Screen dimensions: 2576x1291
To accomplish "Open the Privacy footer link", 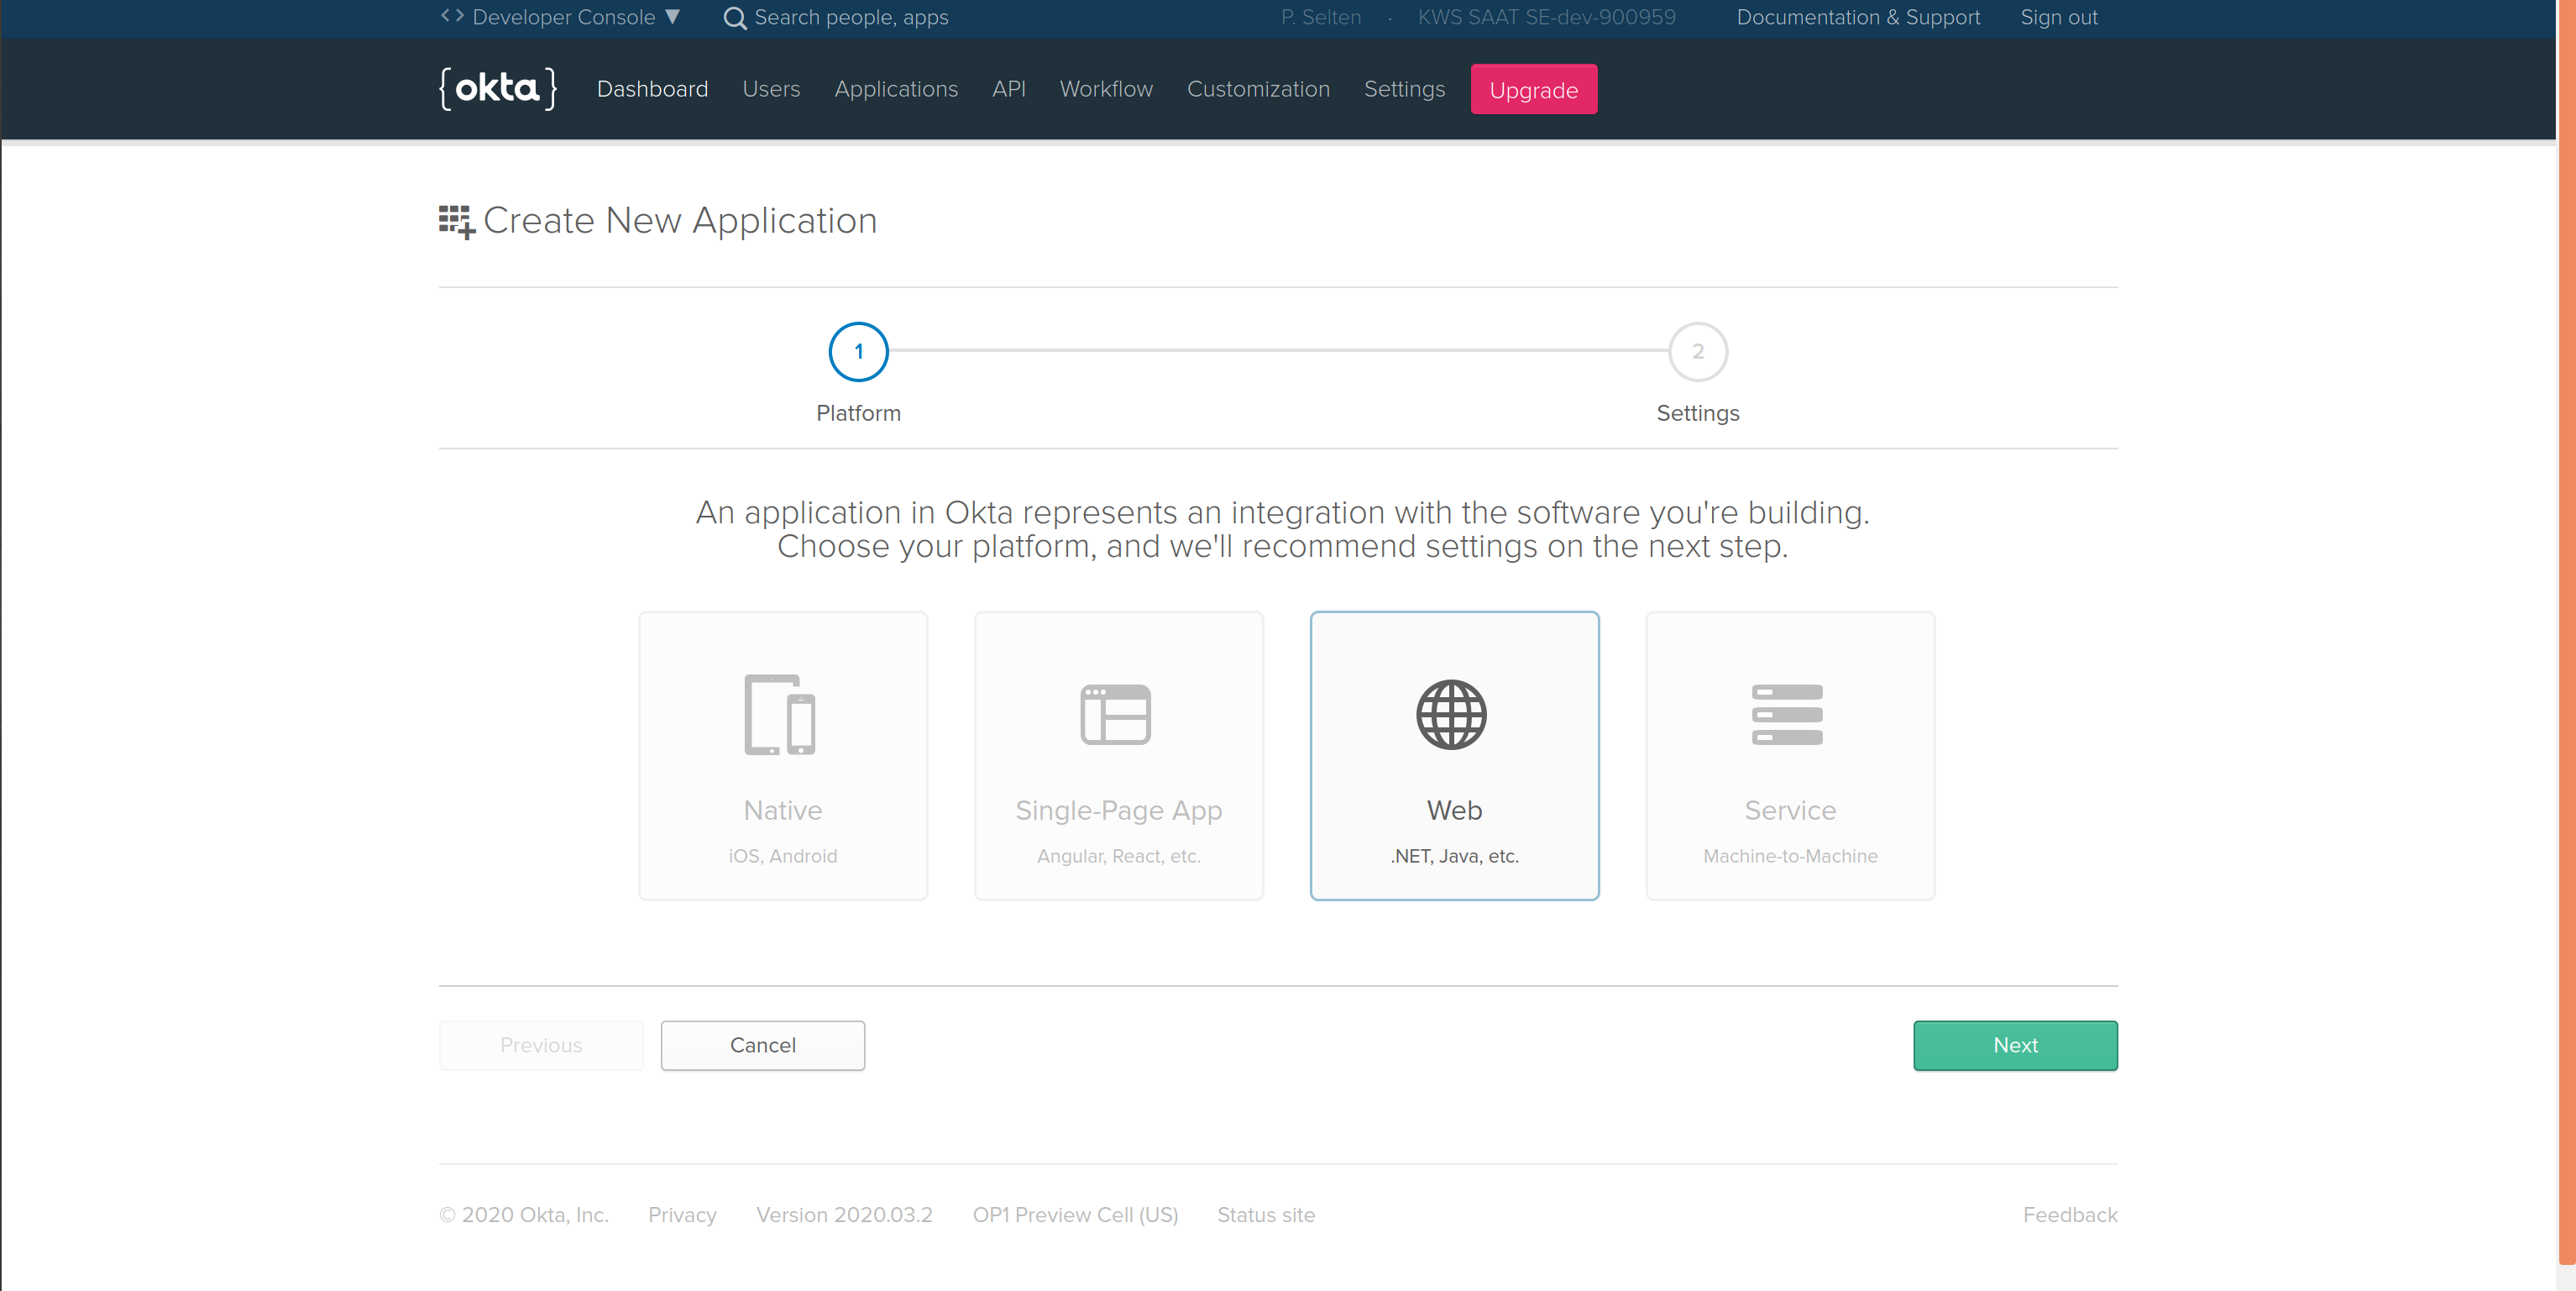I will [682, 1215].
